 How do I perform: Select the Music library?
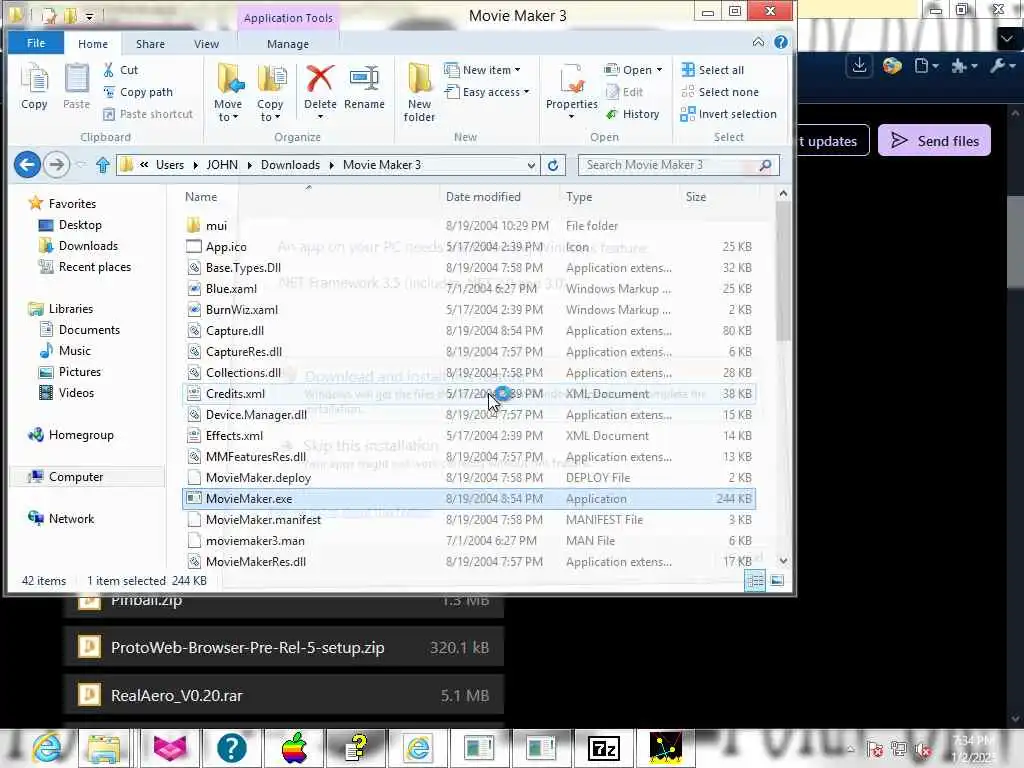click(65, 351)
